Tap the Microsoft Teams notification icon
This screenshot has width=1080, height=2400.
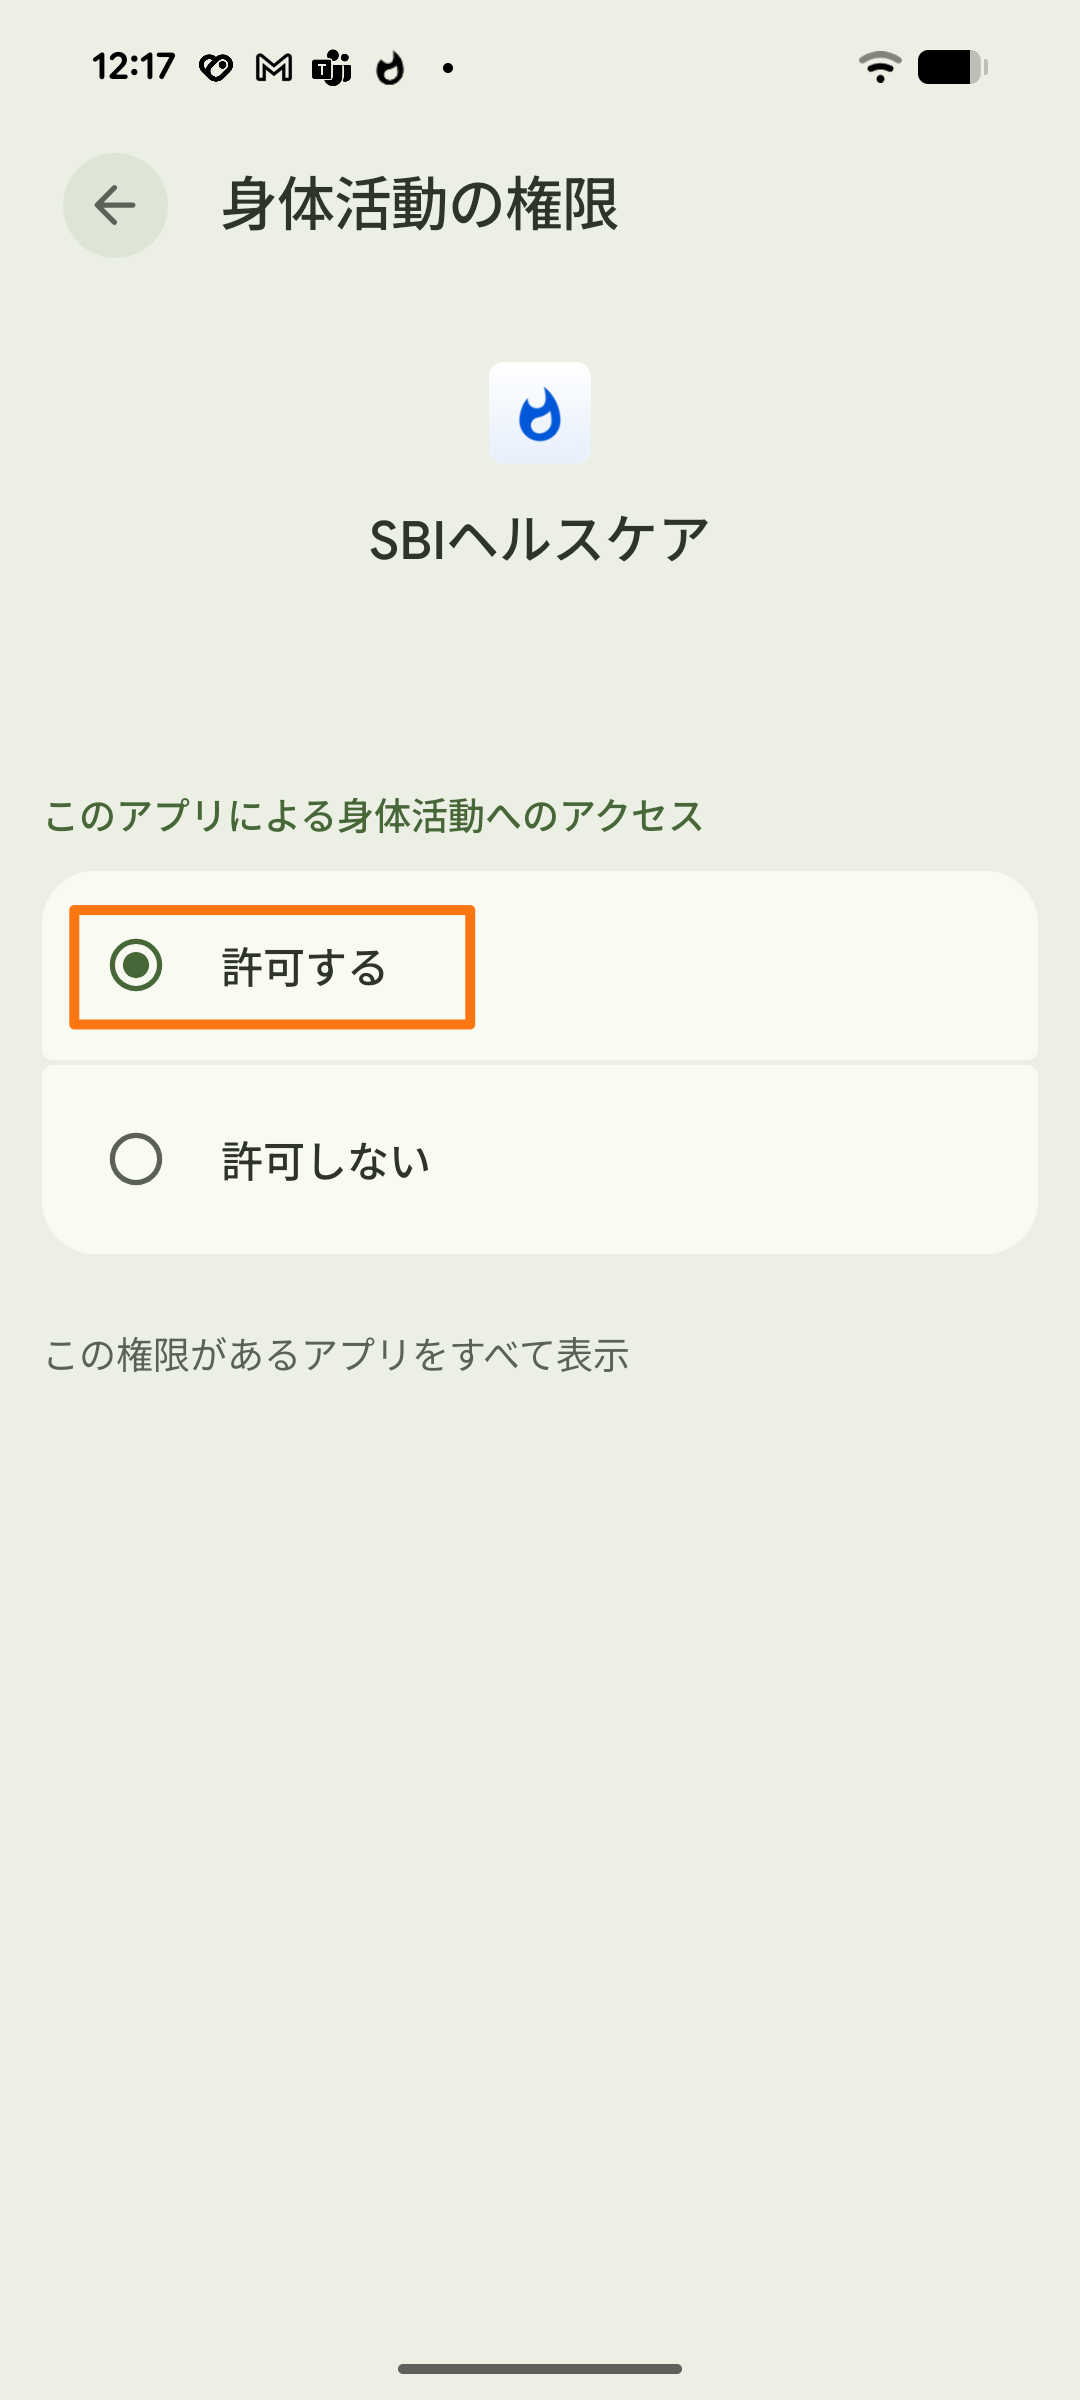click(330, 66)
